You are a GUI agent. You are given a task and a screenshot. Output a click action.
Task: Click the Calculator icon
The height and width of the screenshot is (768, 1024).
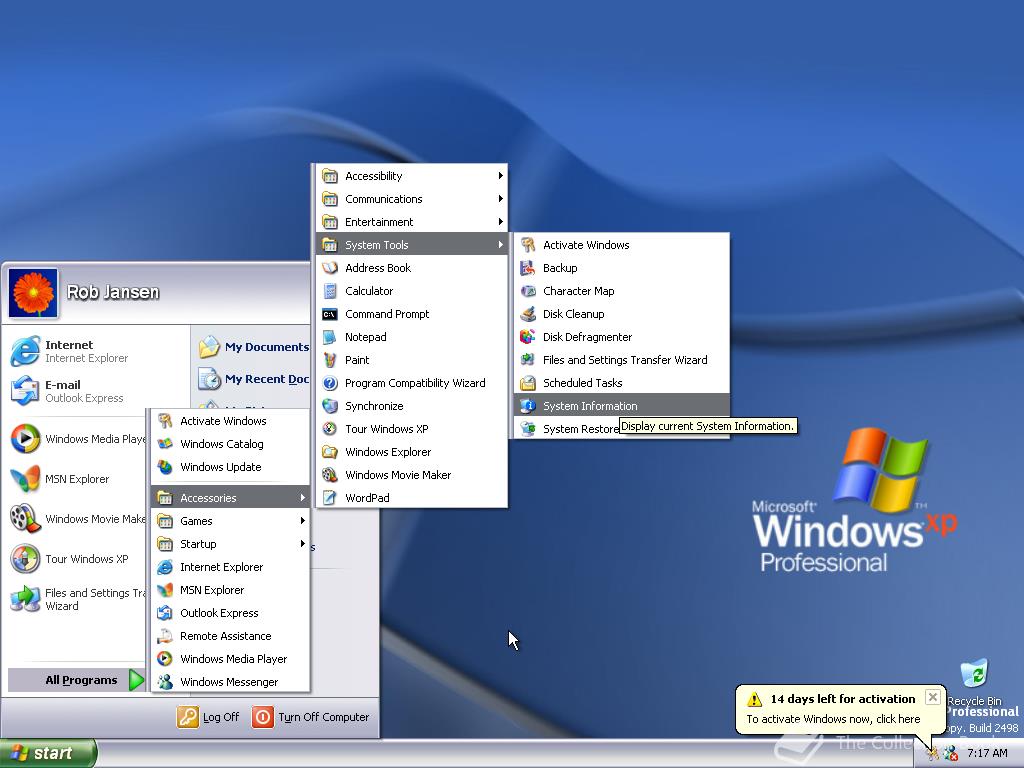330,291
